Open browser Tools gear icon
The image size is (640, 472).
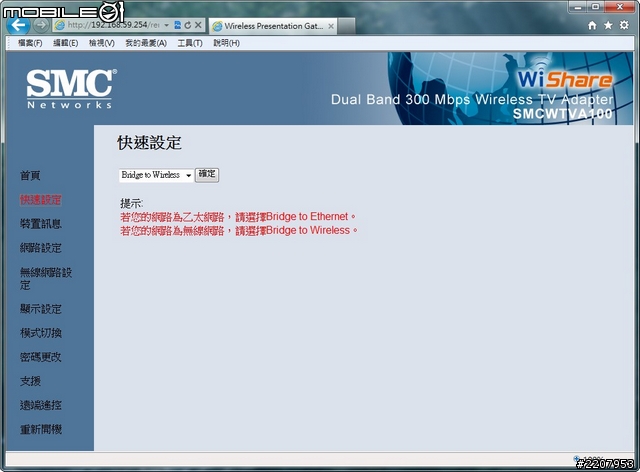pos(624,25)
